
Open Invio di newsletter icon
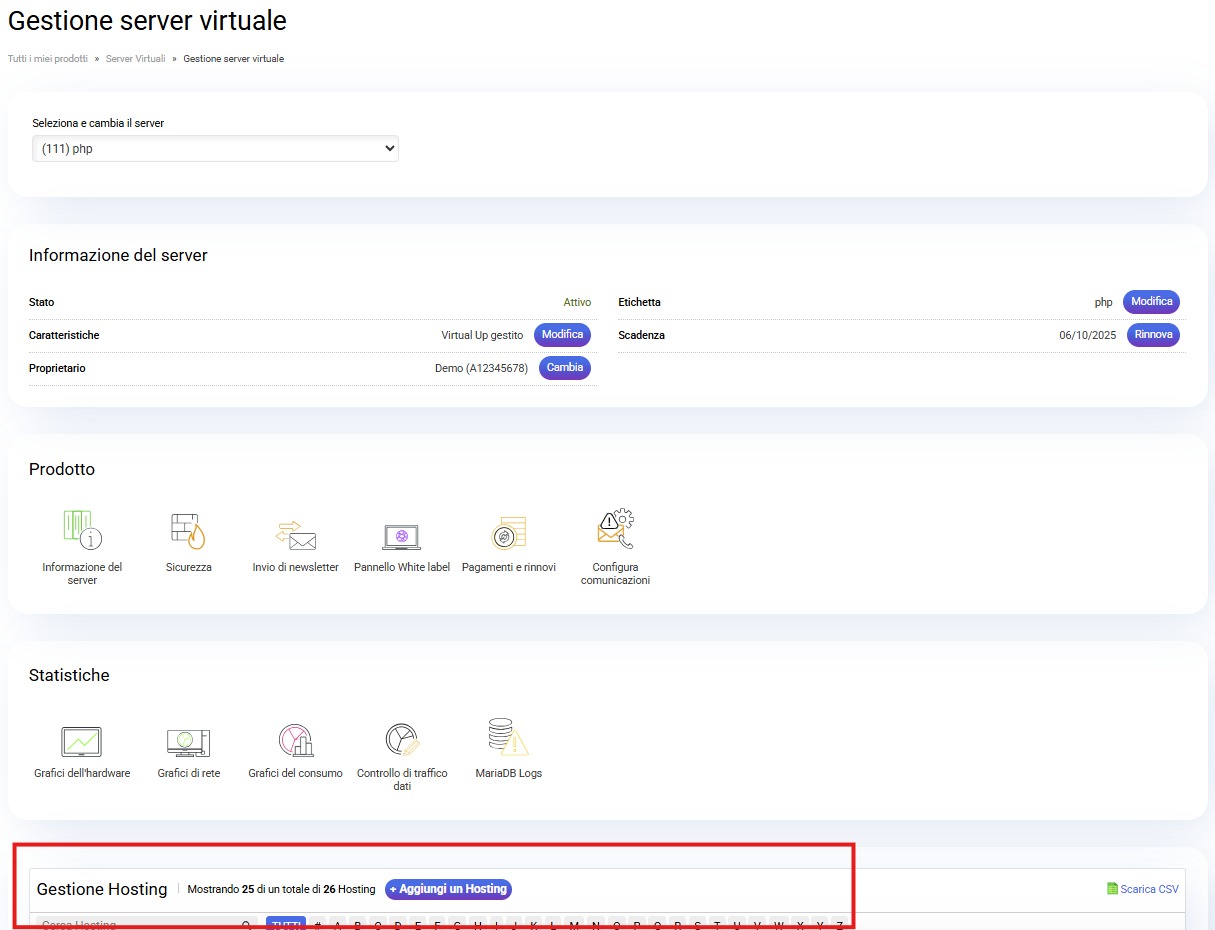pos(295,534)
